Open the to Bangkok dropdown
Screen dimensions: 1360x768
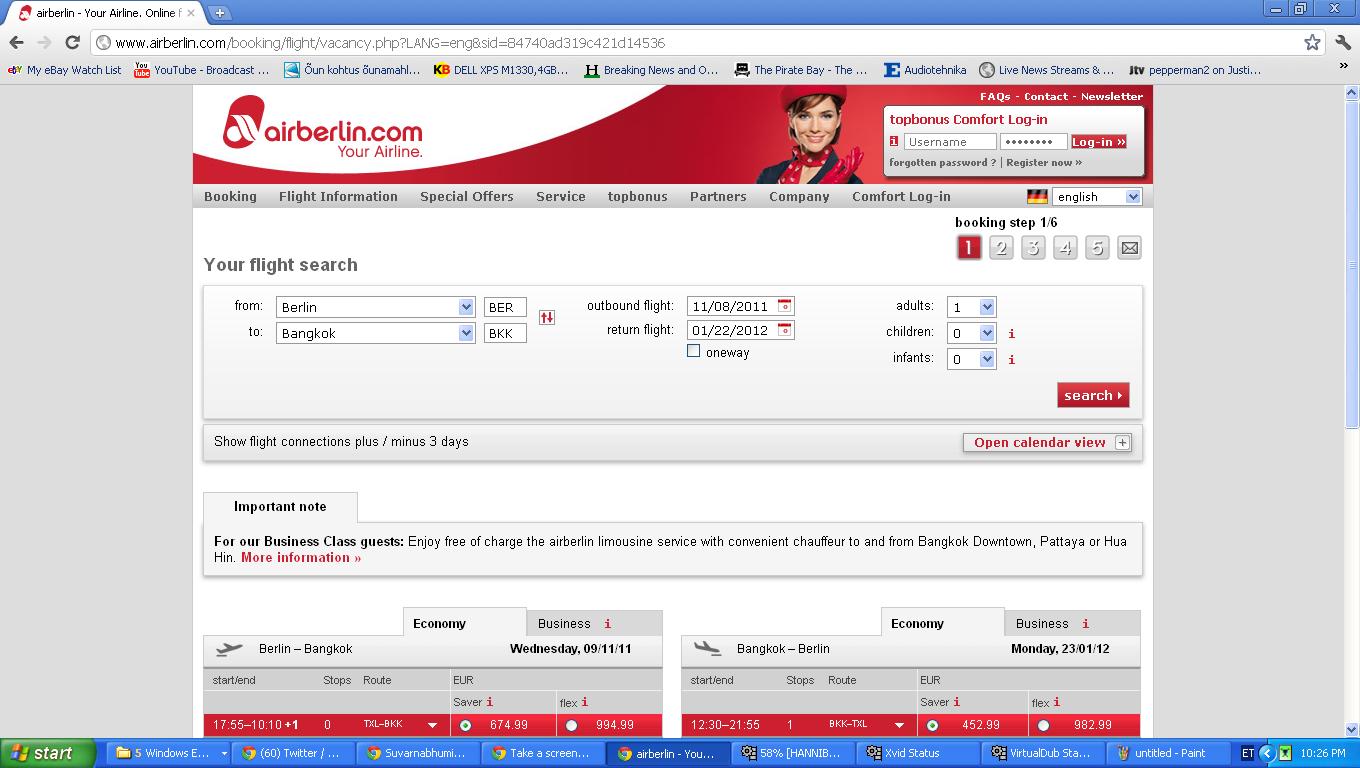[x=375, y=333]
